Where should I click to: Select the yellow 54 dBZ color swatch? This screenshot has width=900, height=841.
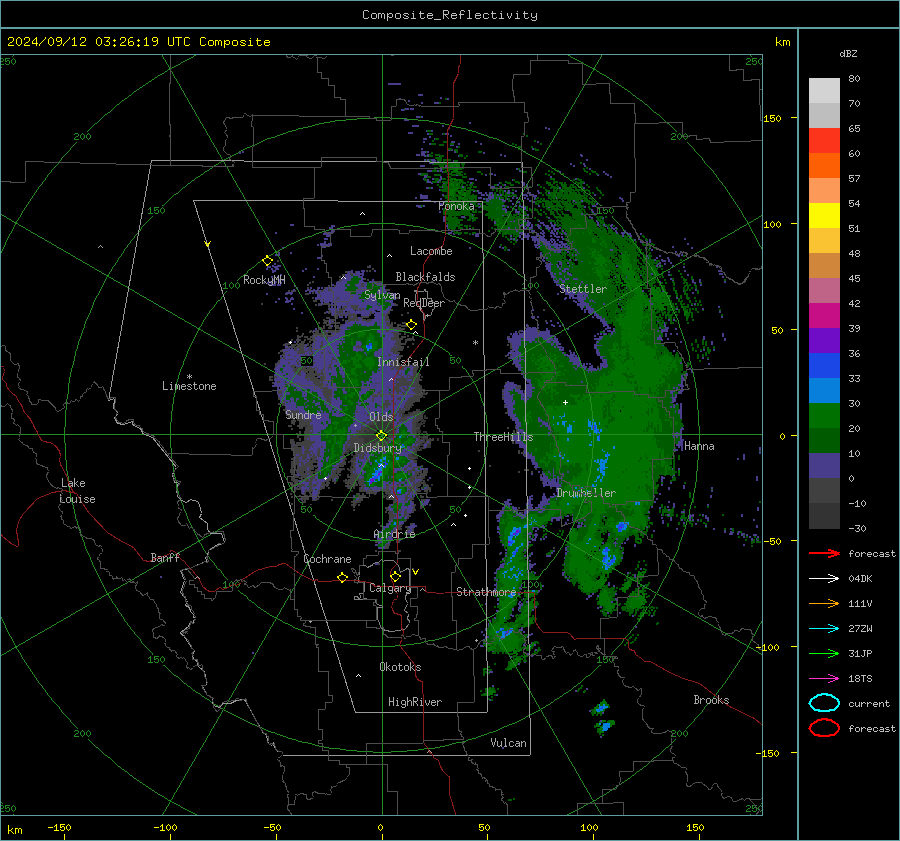click(x=824, y=216)
